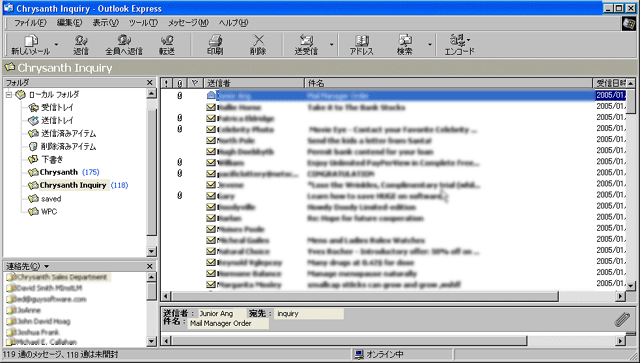Open the メッセージ(M) menu
This screenshot has height=363, width=640.
click(188, 23)
